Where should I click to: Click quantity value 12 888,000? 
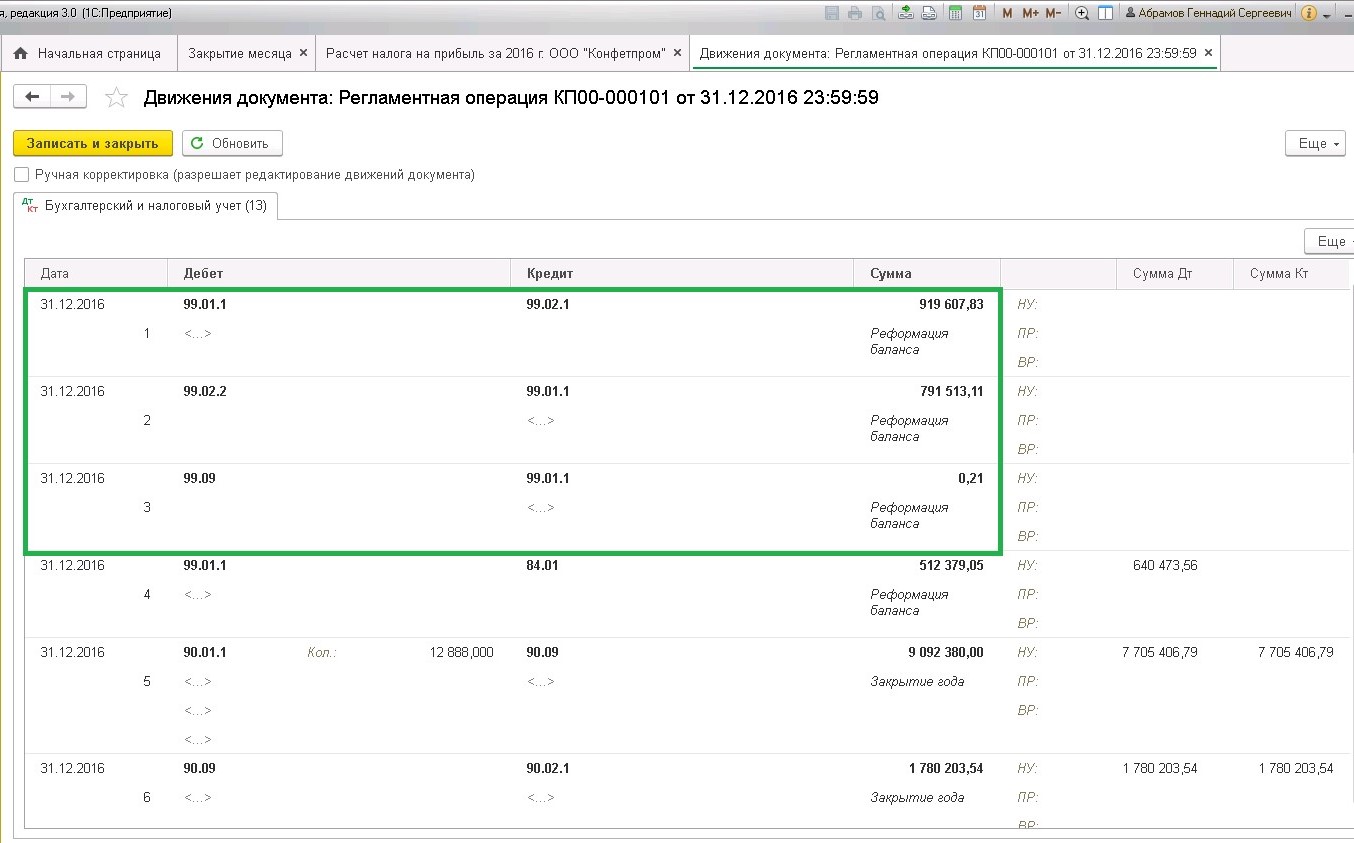click(x=461, y=653)
